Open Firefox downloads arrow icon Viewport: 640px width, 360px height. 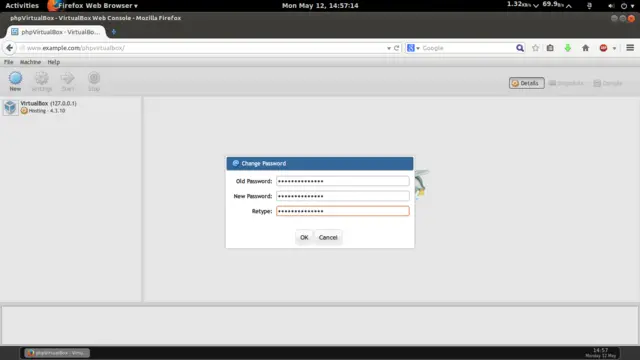click(x=568, y=48)
